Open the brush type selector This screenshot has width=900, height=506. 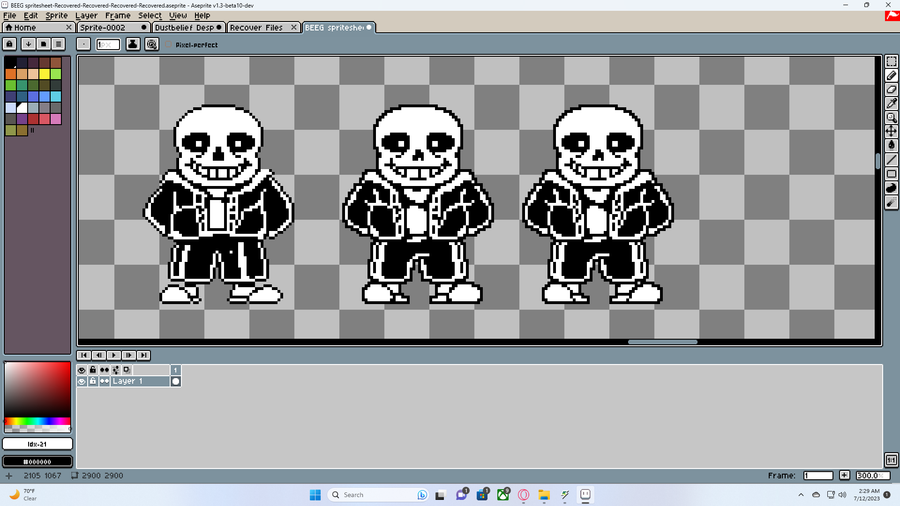84,44
